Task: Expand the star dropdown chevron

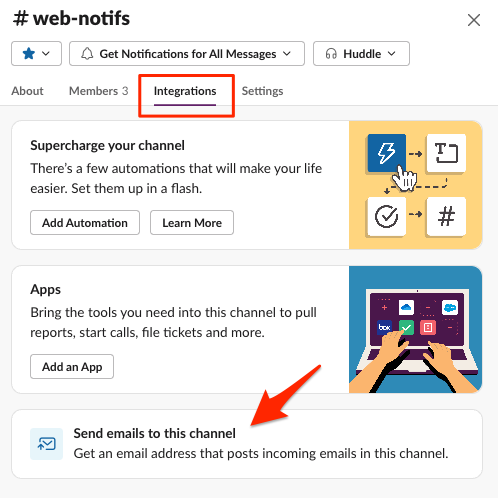Action: pos(46,53)
